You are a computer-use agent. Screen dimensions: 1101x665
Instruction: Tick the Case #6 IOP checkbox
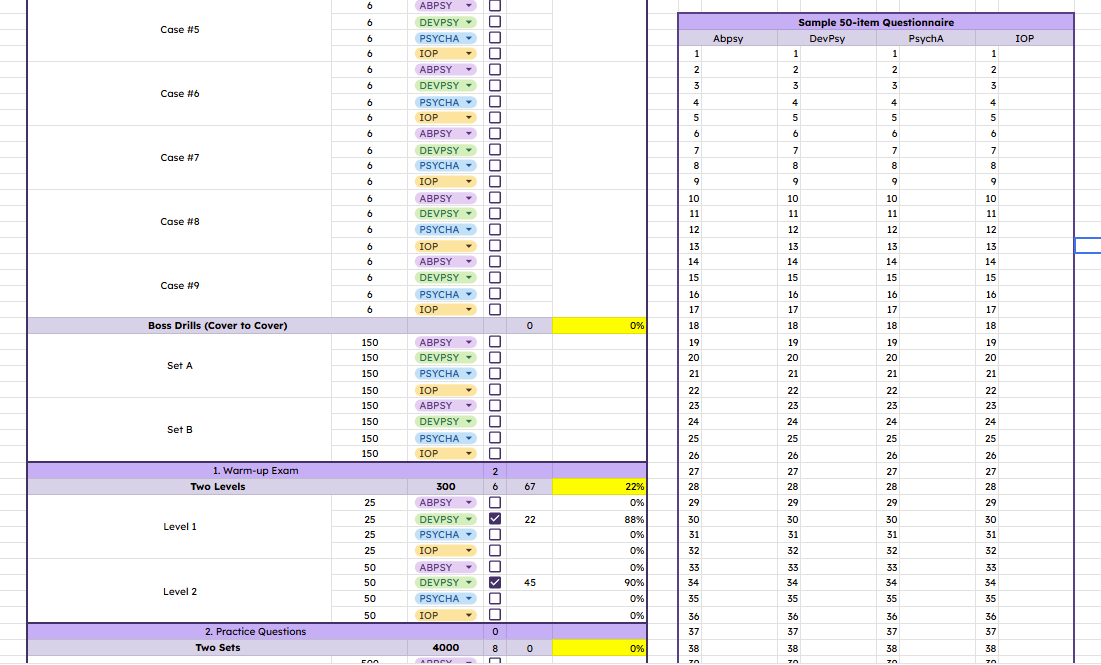click(x=495, y=117)
